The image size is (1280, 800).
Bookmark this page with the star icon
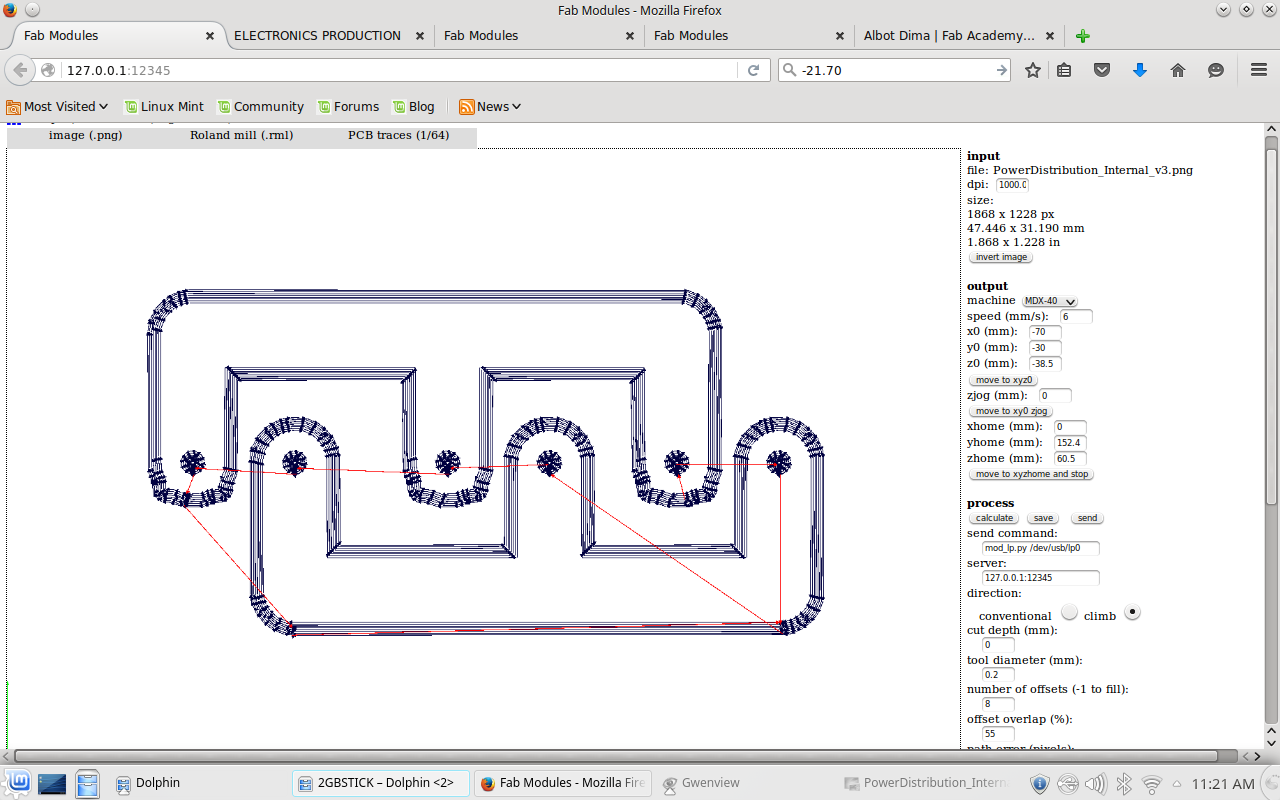coord(1033,70)
